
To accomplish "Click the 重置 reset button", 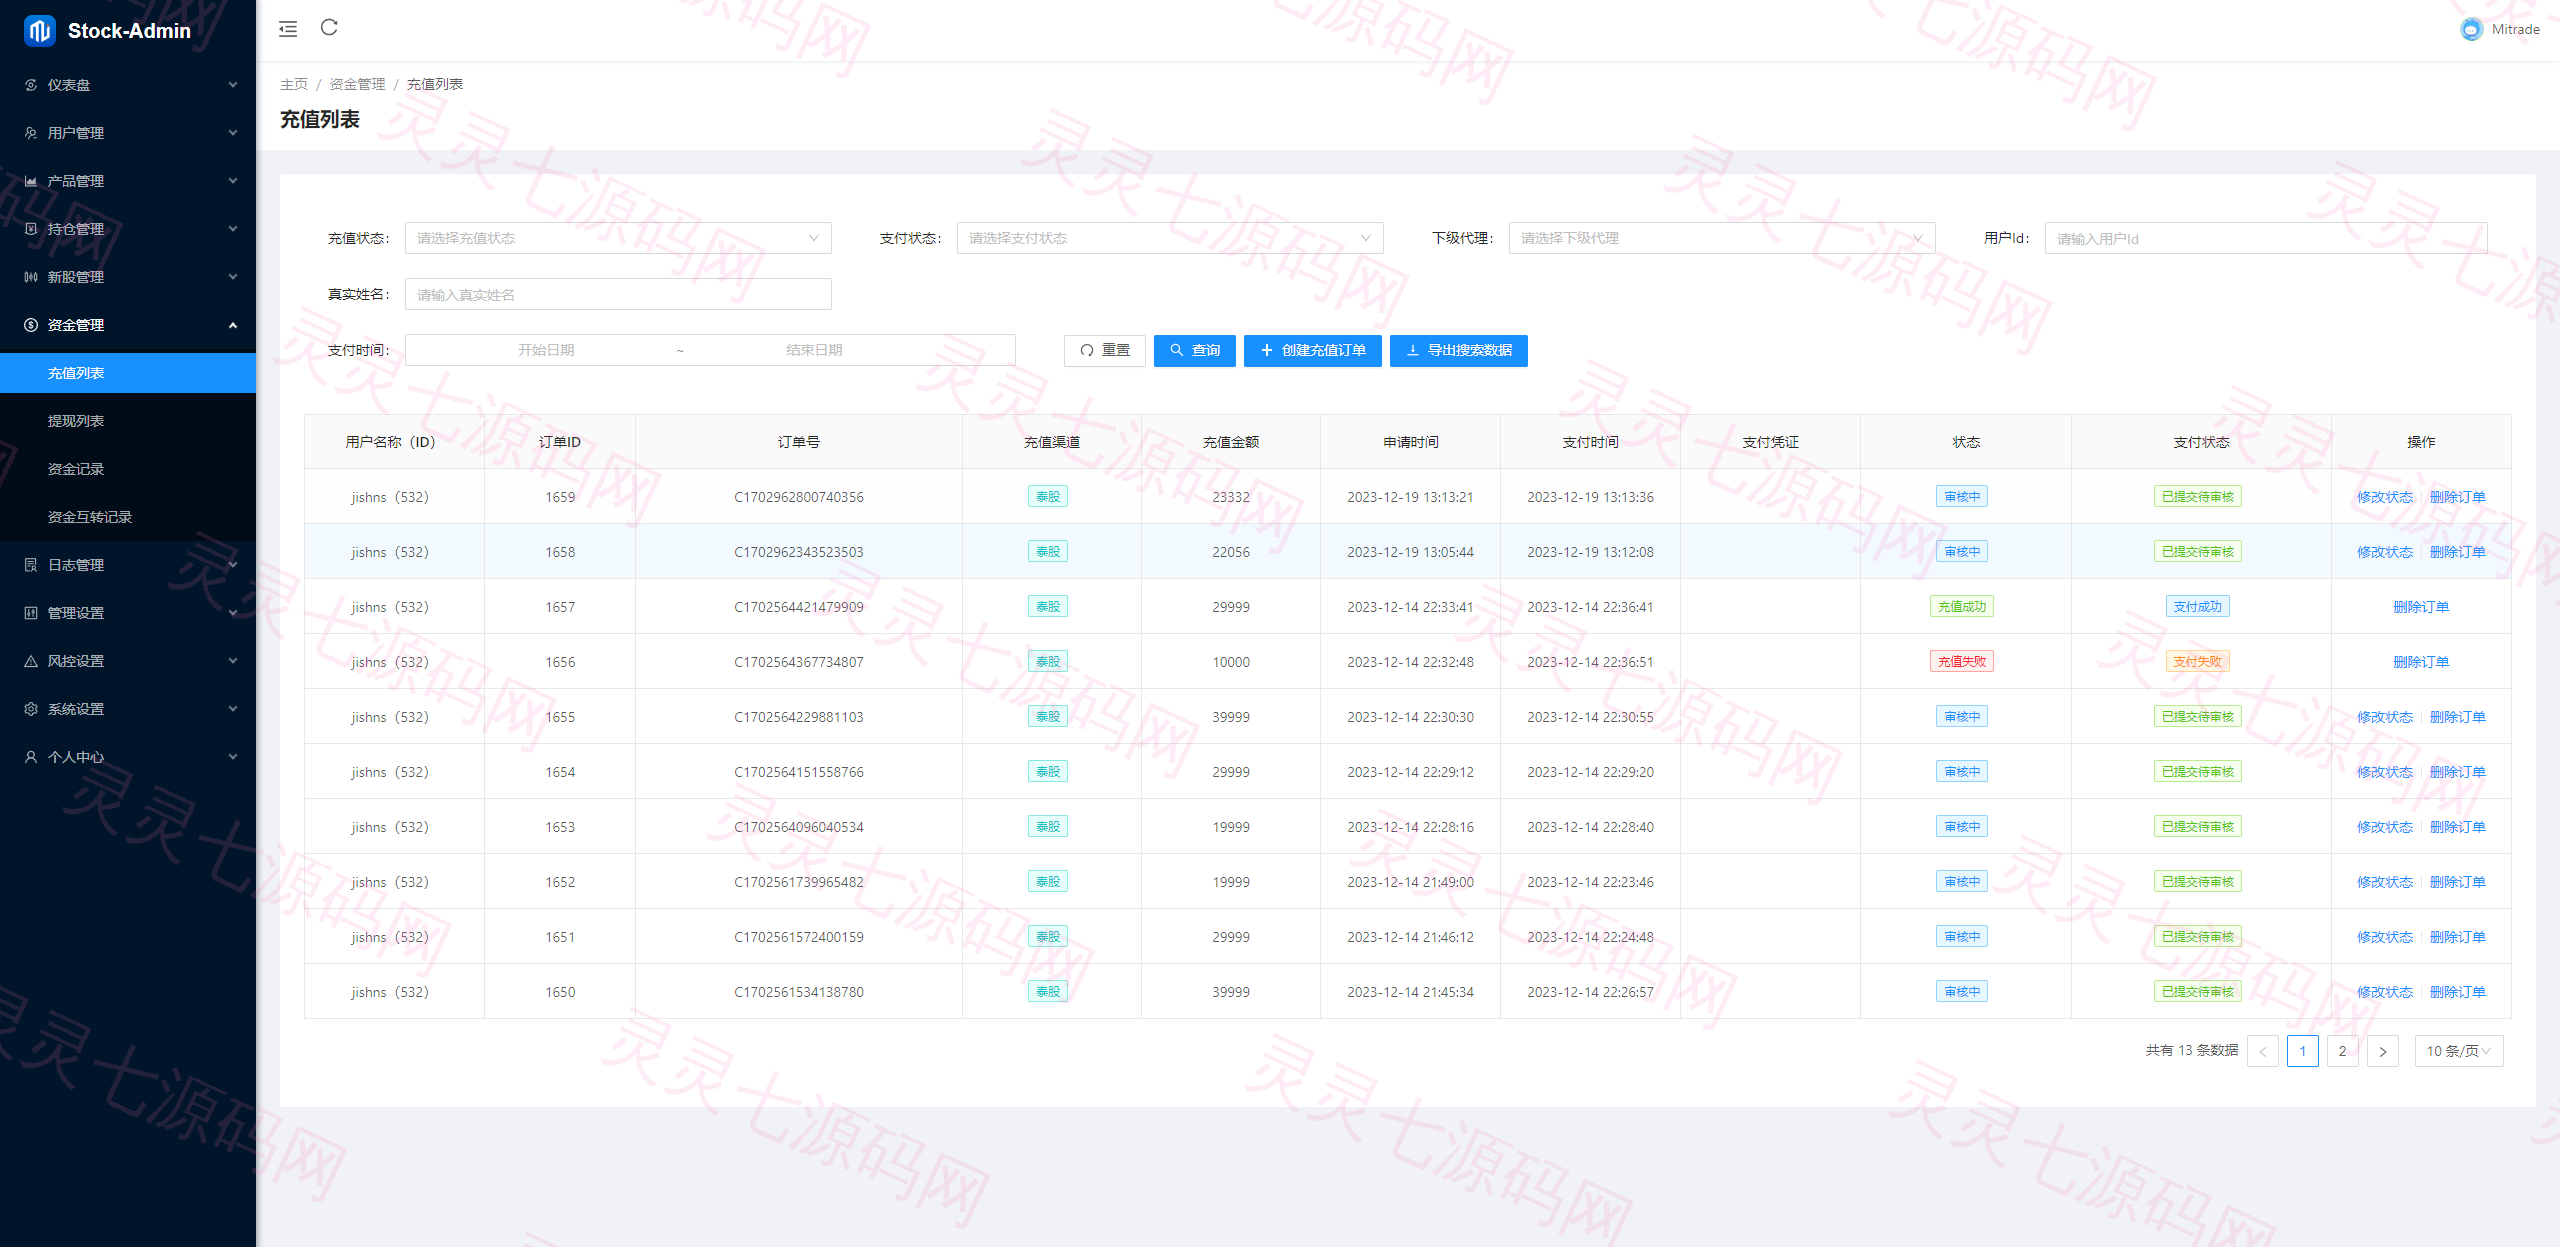I will (1105, 350).
